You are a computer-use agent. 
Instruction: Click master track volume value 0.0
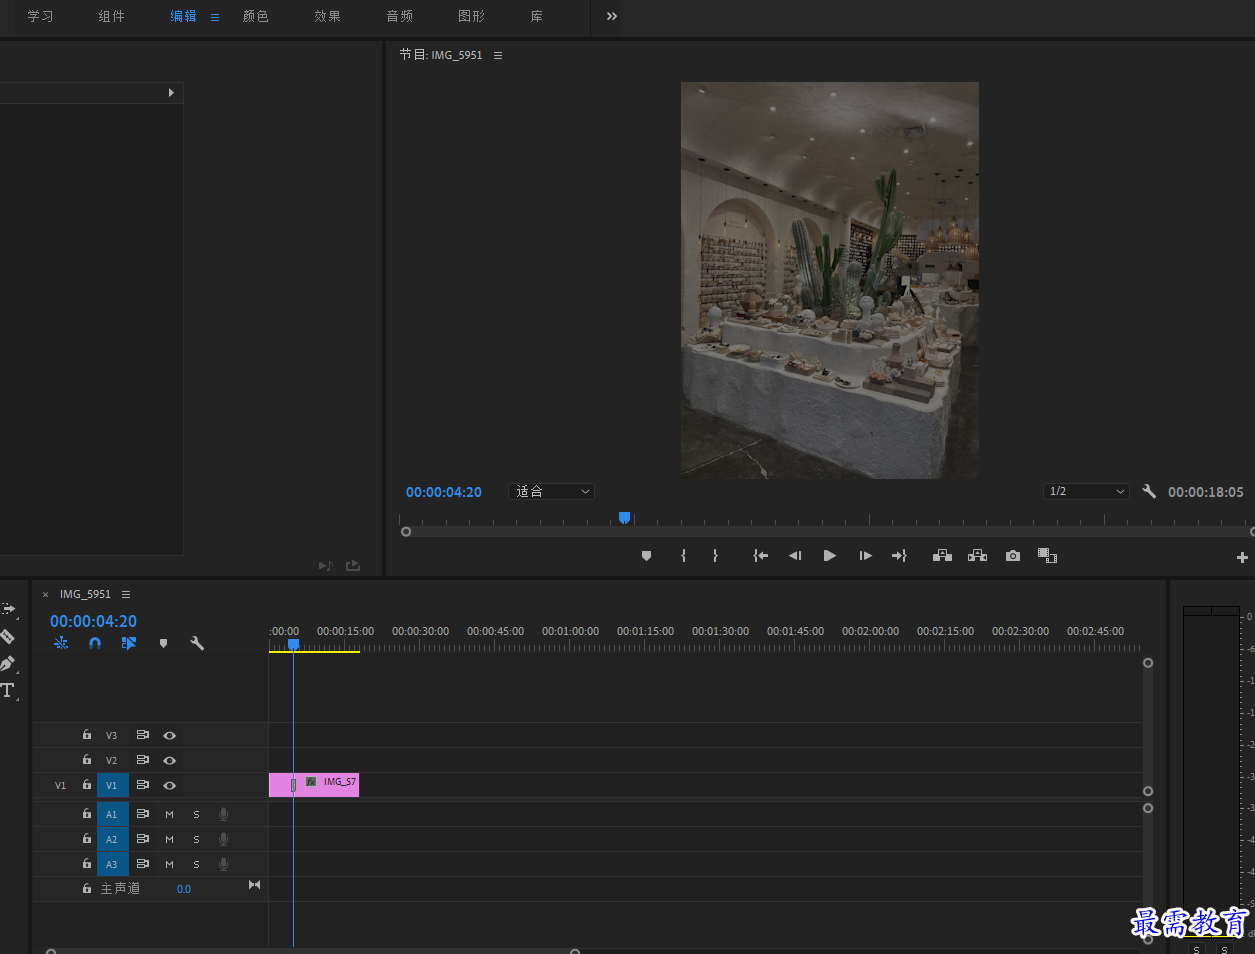[184, 889]
